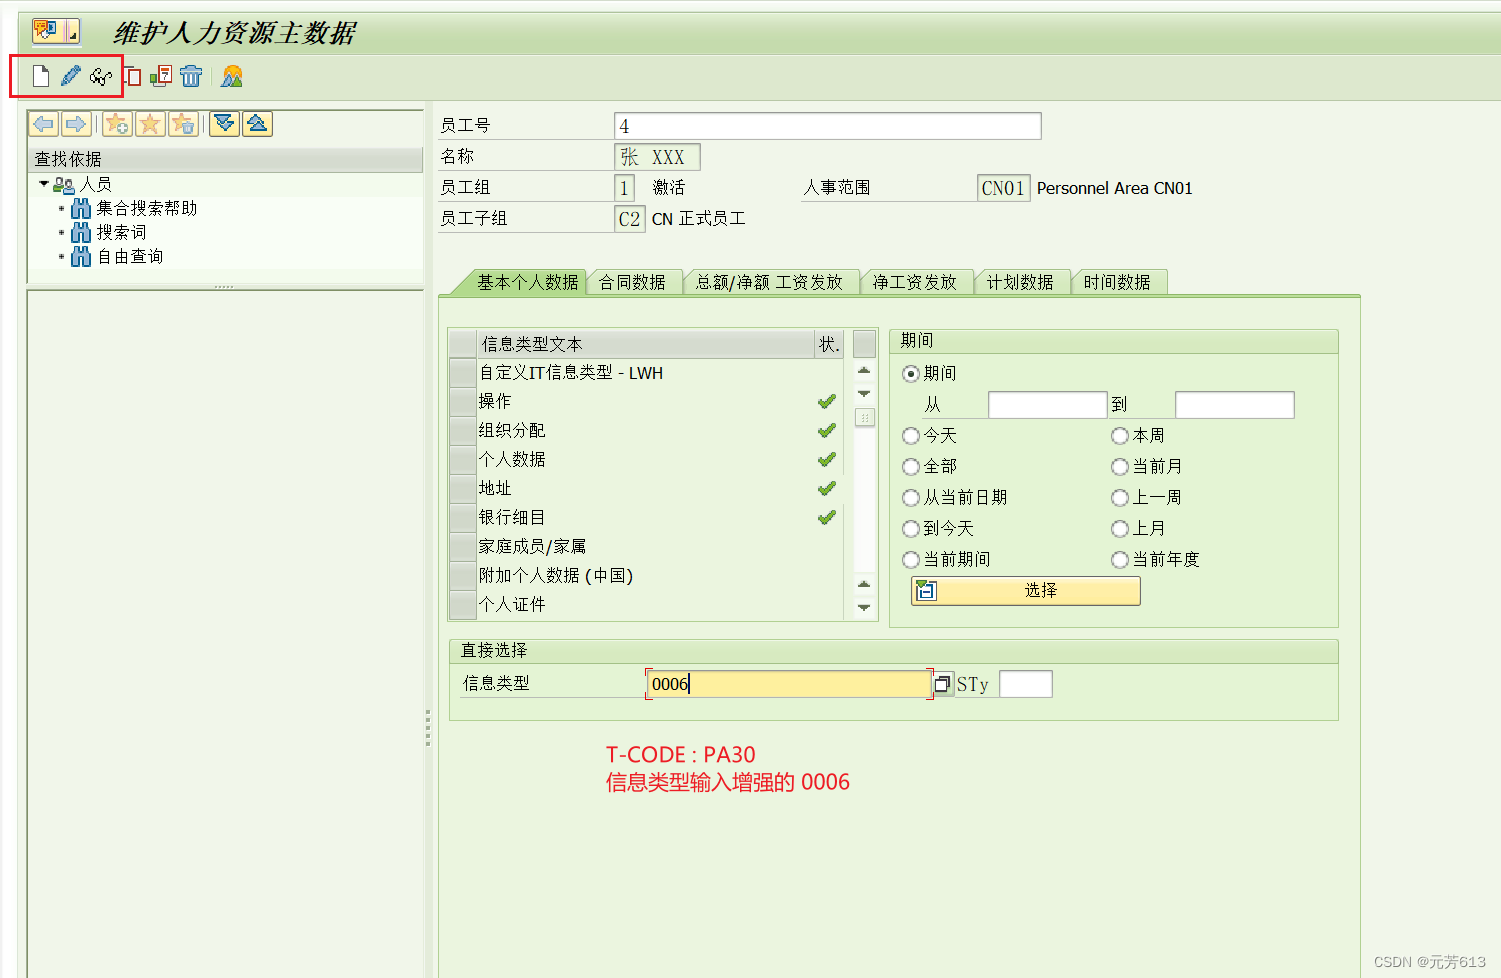The image size is (1501, 978).
Task: Click the binoculars icon for 自由查询
Action: [x=81, y=256]
